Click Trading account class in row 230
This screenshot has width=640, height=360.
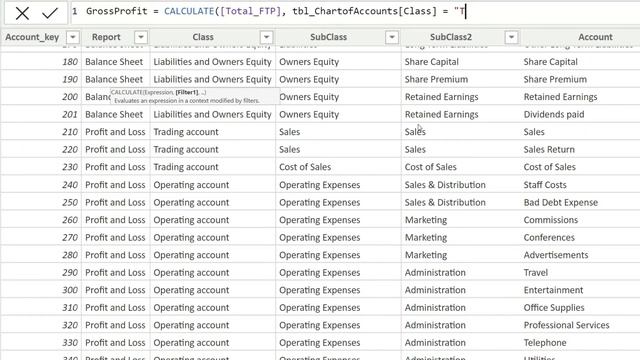[x=186, y=167]
